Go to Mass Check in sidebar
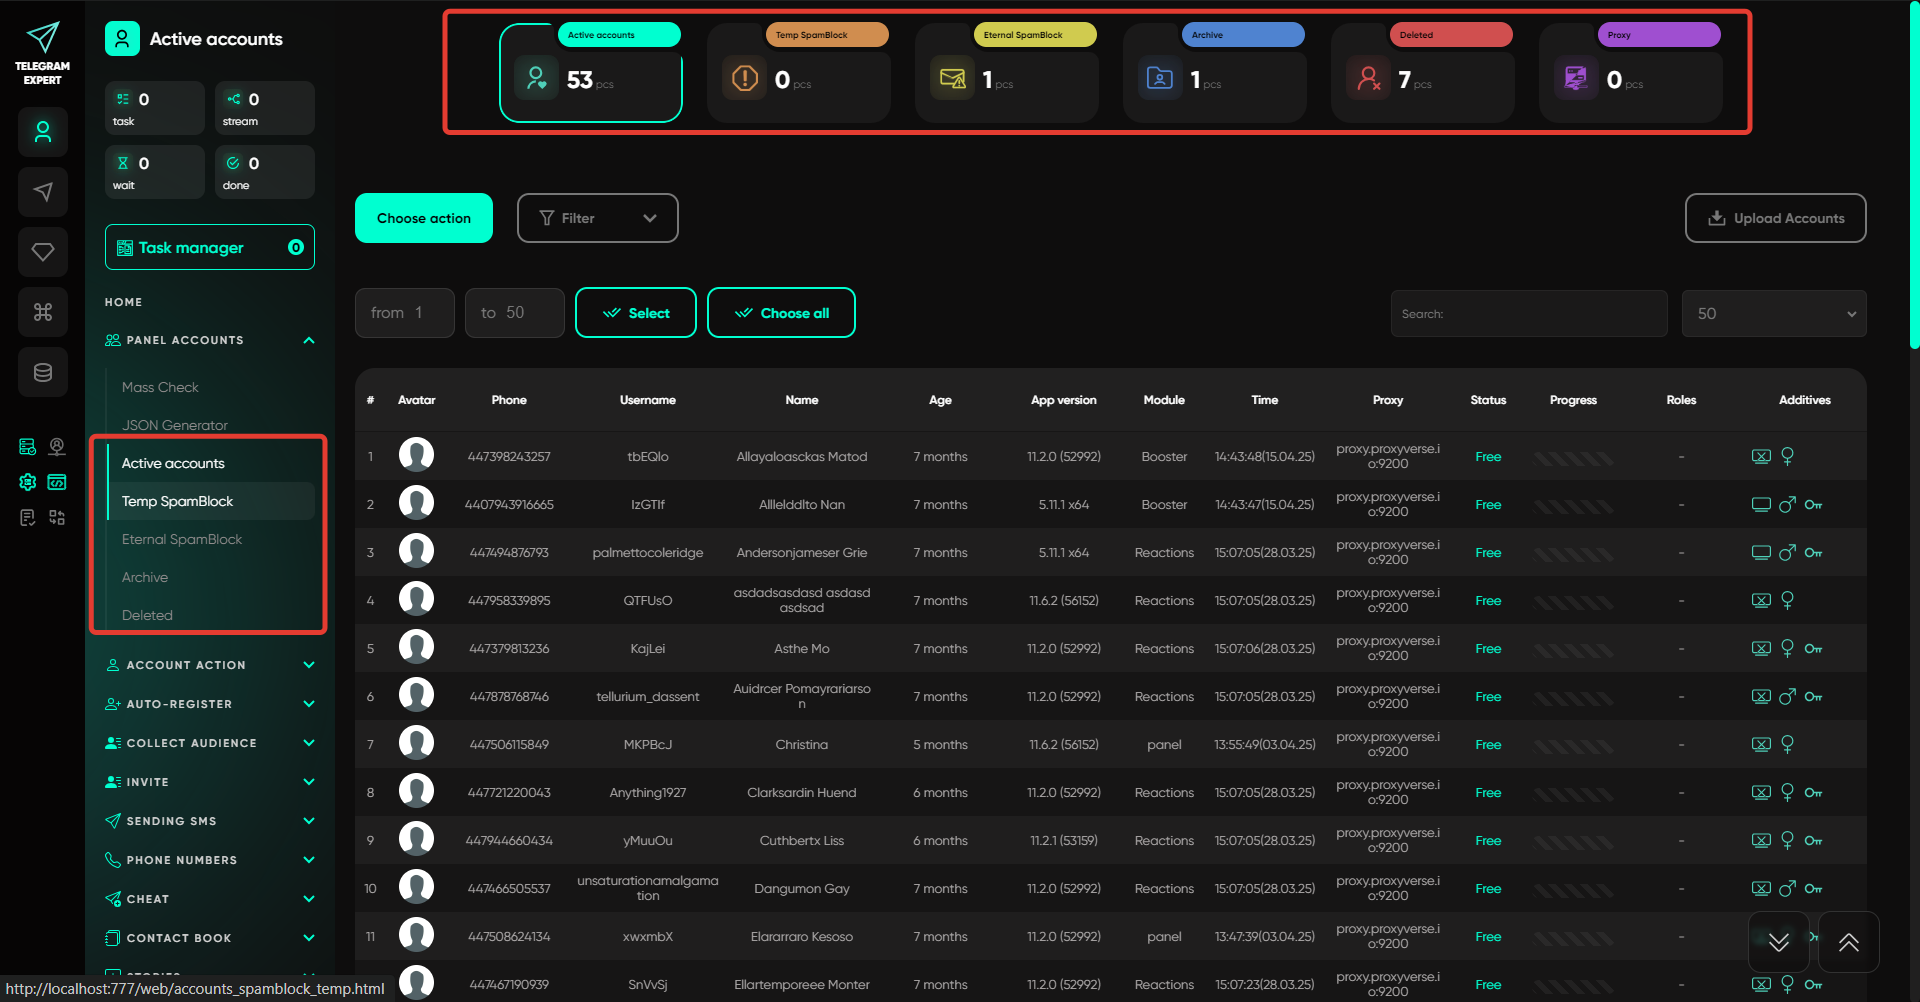 coord(160,387)
